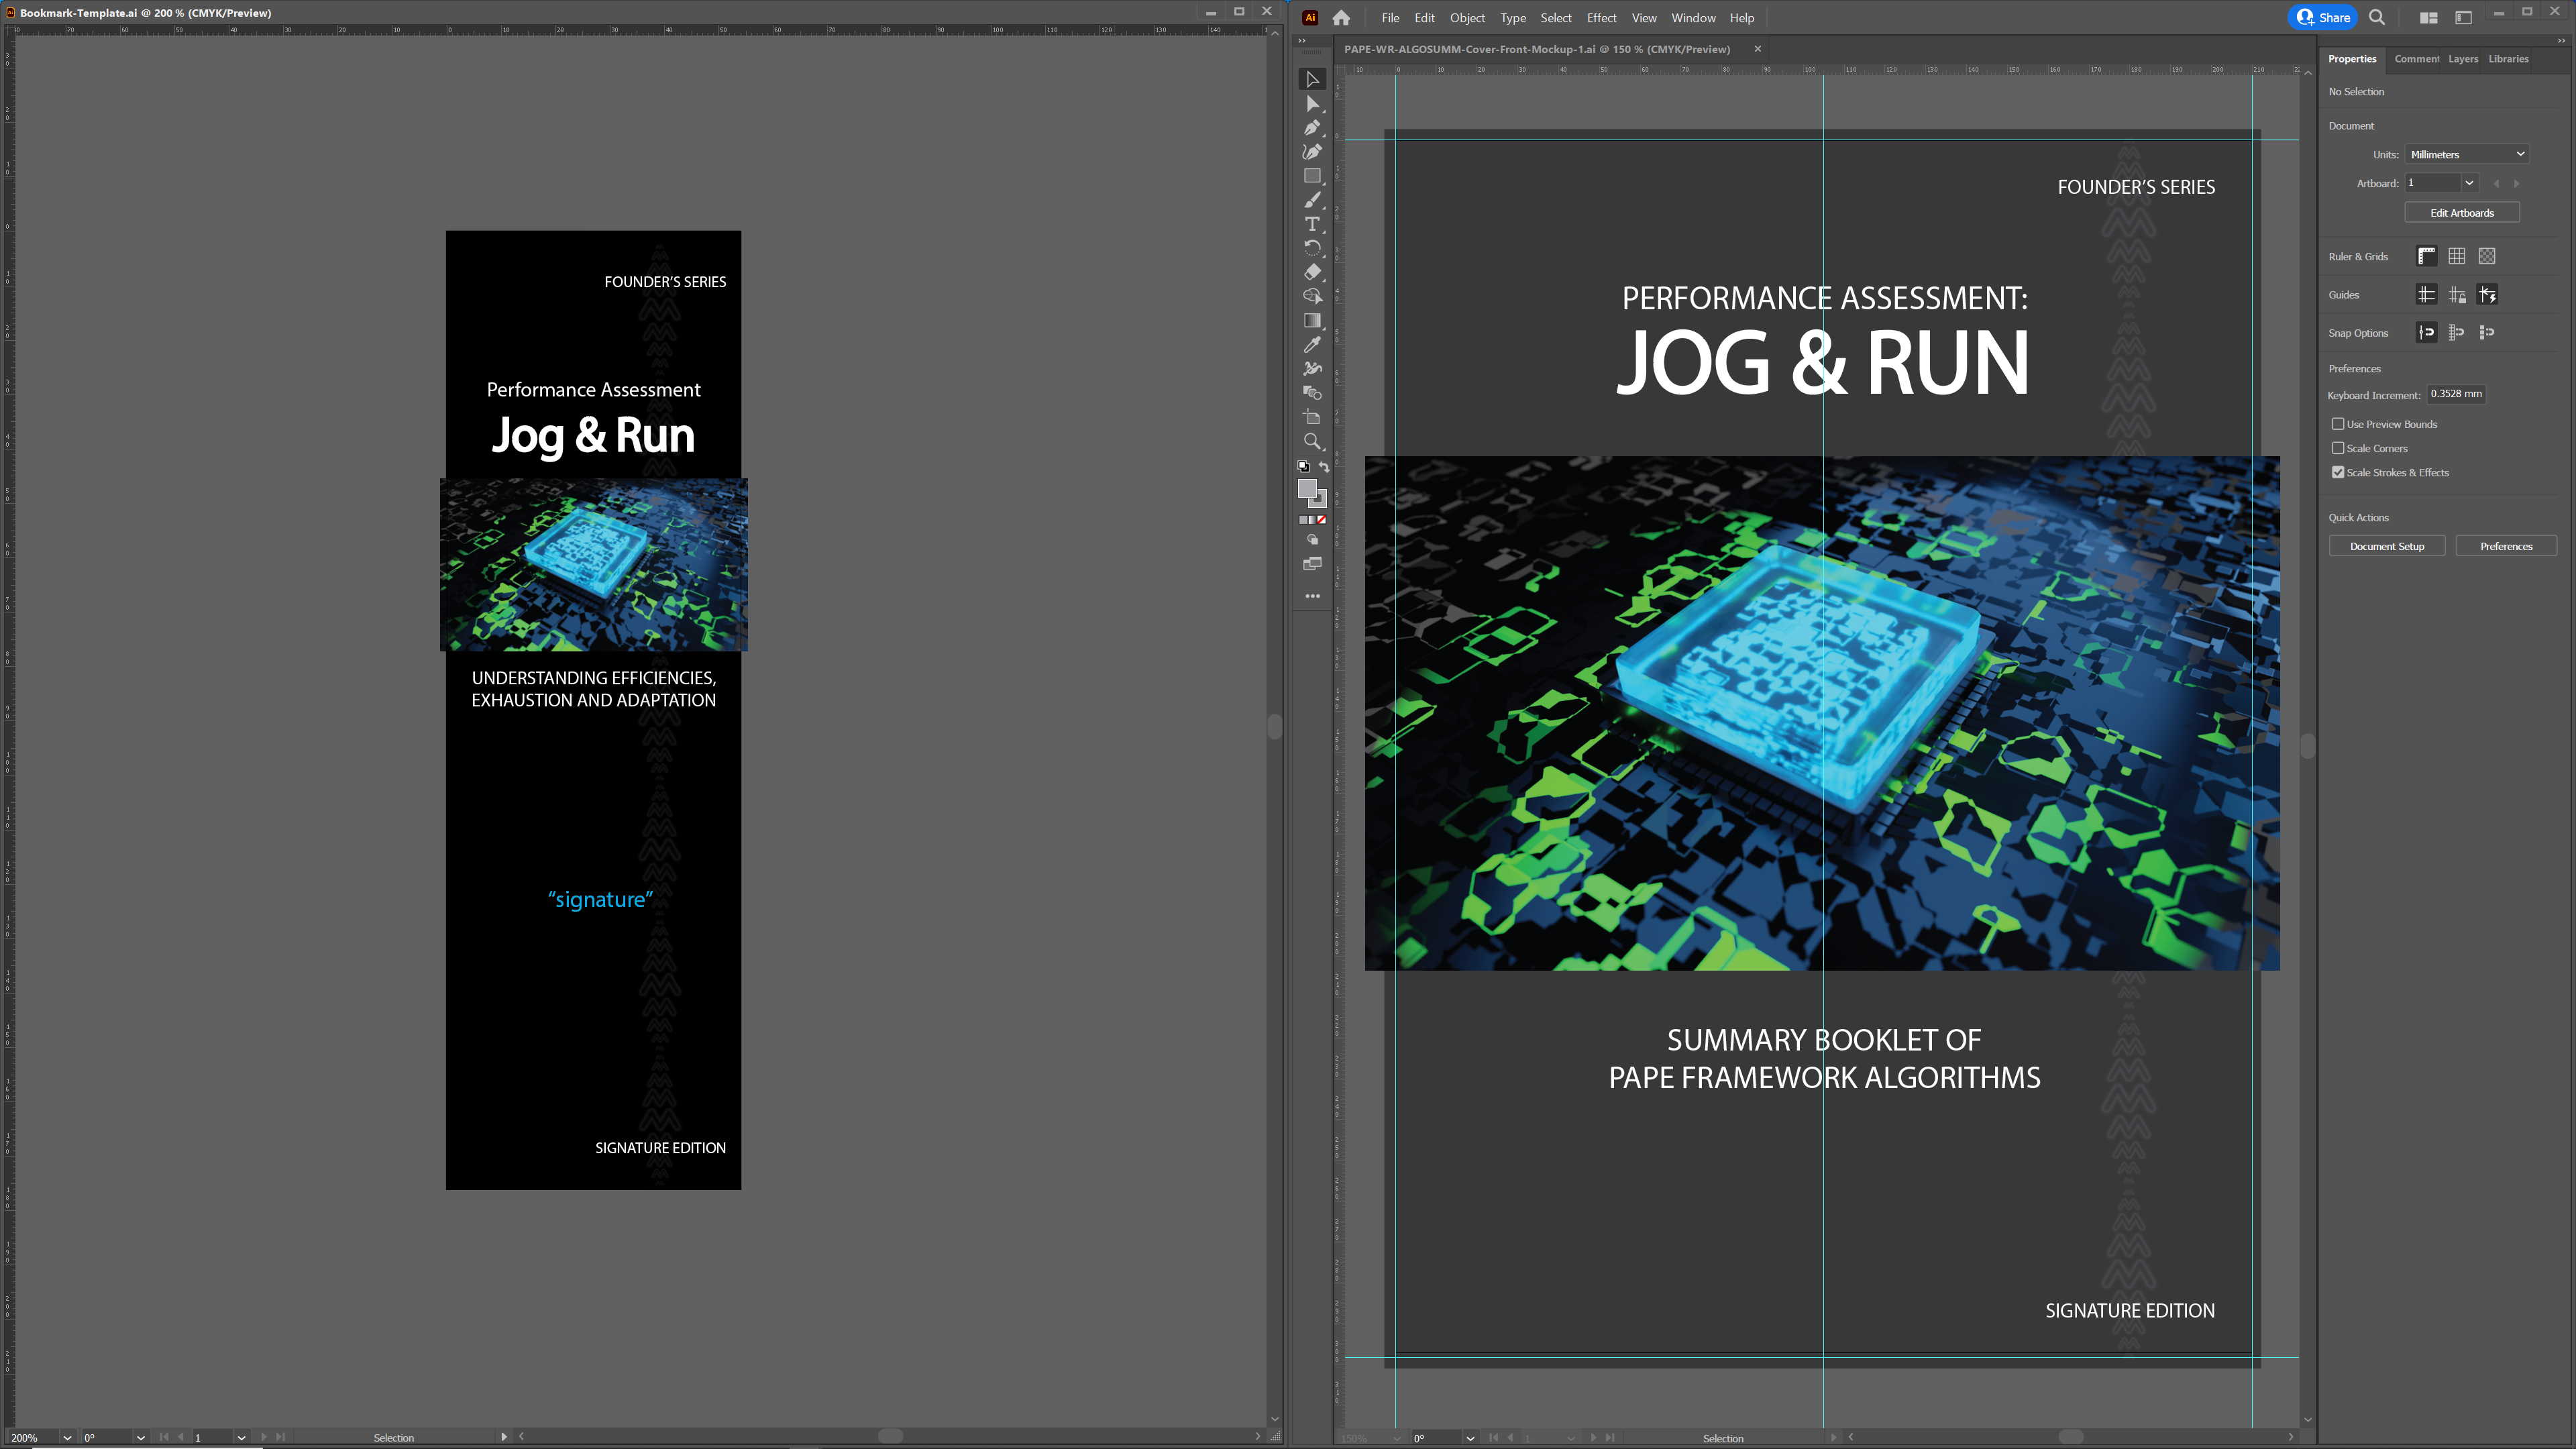Open the Units Millimeters dropdown
The width and height of the screenshot is (2576, 1449).
point(2466,154)
